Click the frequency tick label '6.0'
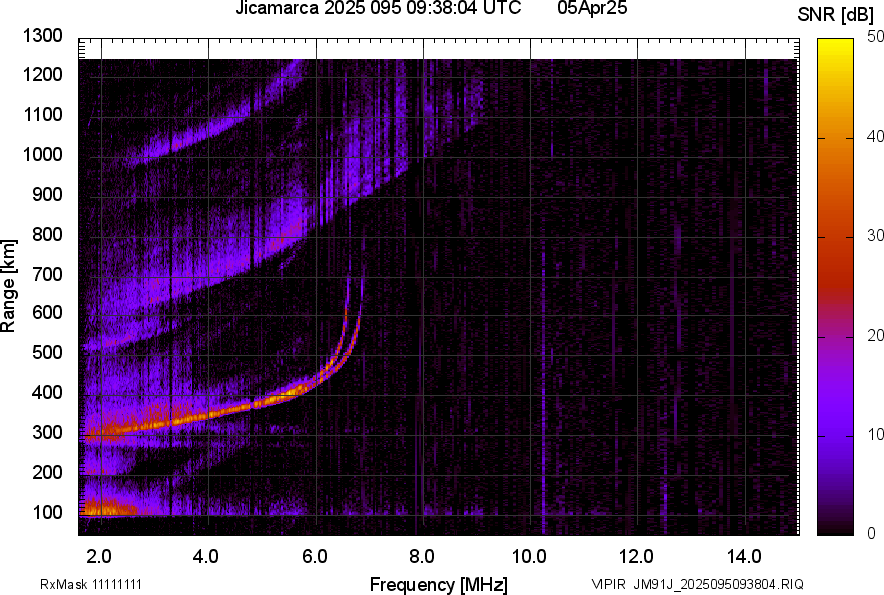Image resolution: width=884 pixels, height=595 pixels. 315,557
